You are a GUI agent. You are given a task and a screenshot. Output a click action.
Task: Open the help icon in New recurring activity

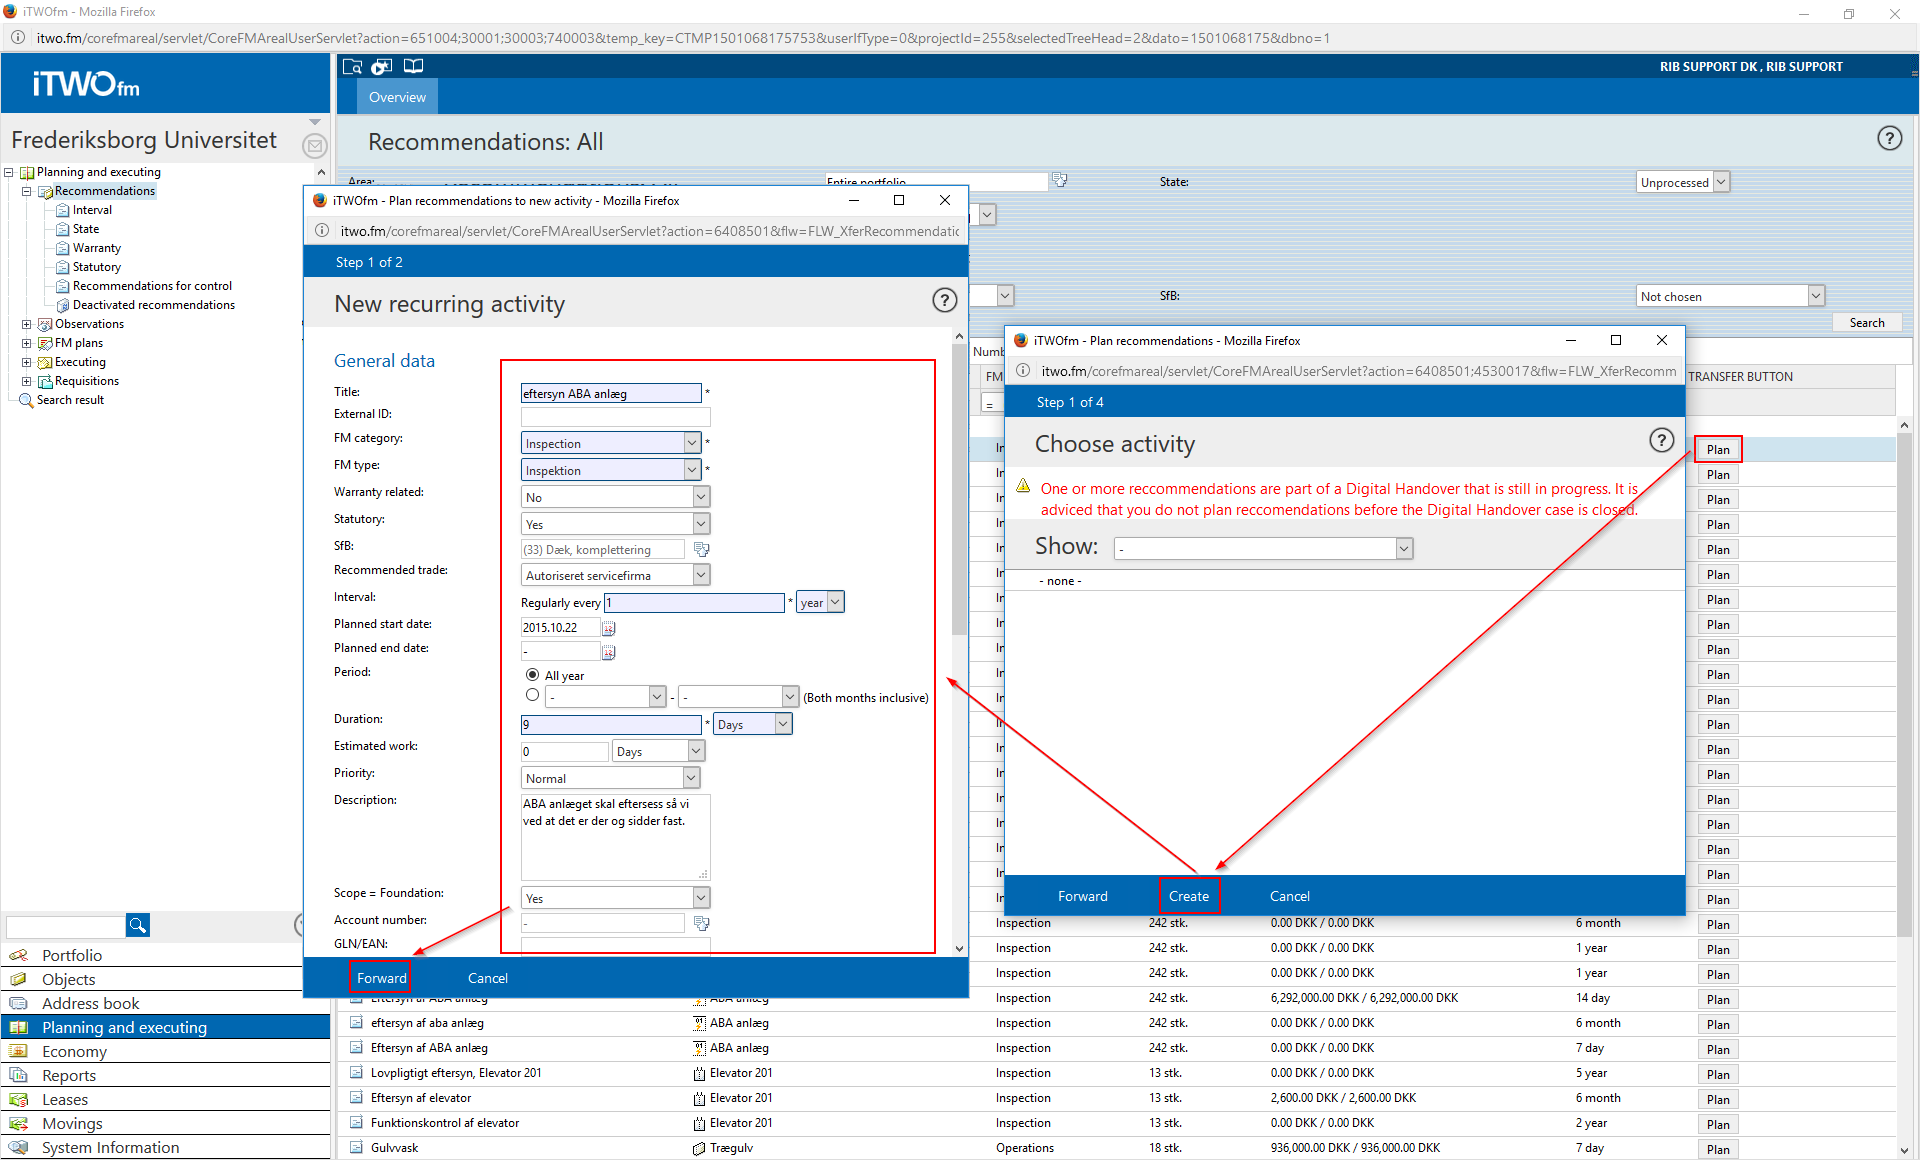944,300
